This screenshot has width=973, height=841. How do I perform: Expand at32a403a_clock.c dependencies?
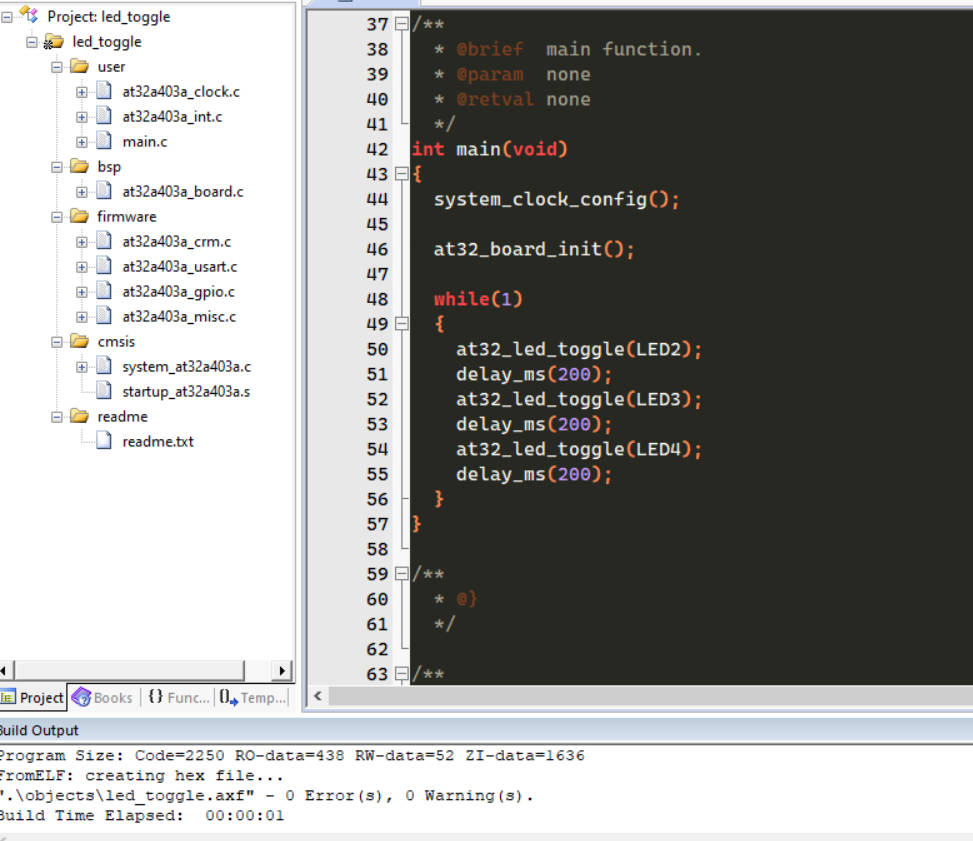point(81,92)
